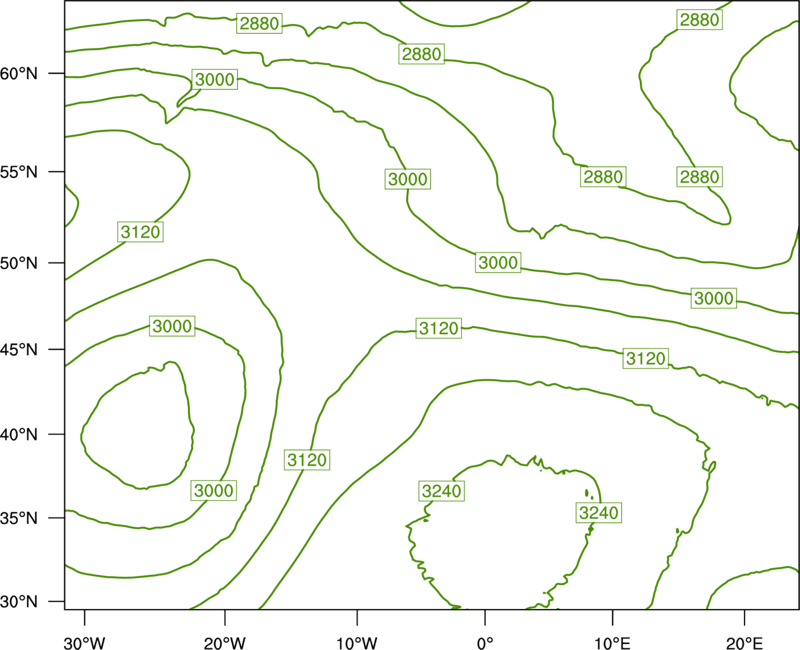Select the 55°N latitude axis label
This screenshot has height=650, width=800.
(19, 172)
